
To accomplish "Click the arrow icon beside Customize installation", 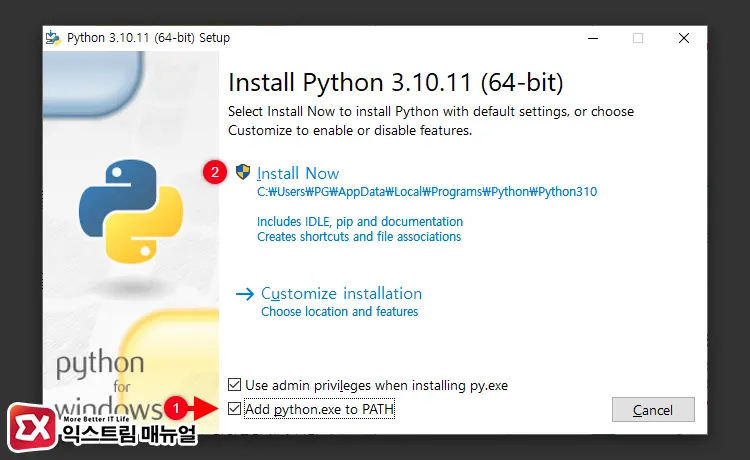I will 245,294.
